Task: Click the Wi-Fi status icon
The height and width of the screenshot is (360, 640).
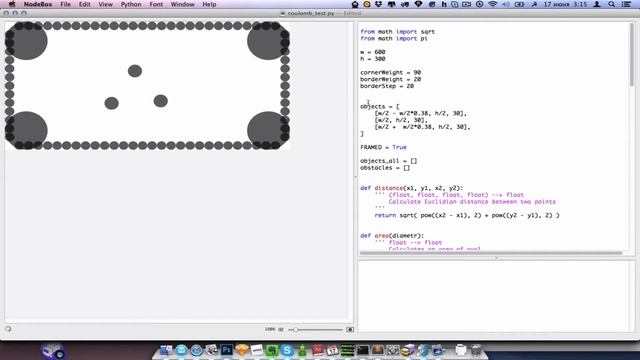Action: point(493,4)
